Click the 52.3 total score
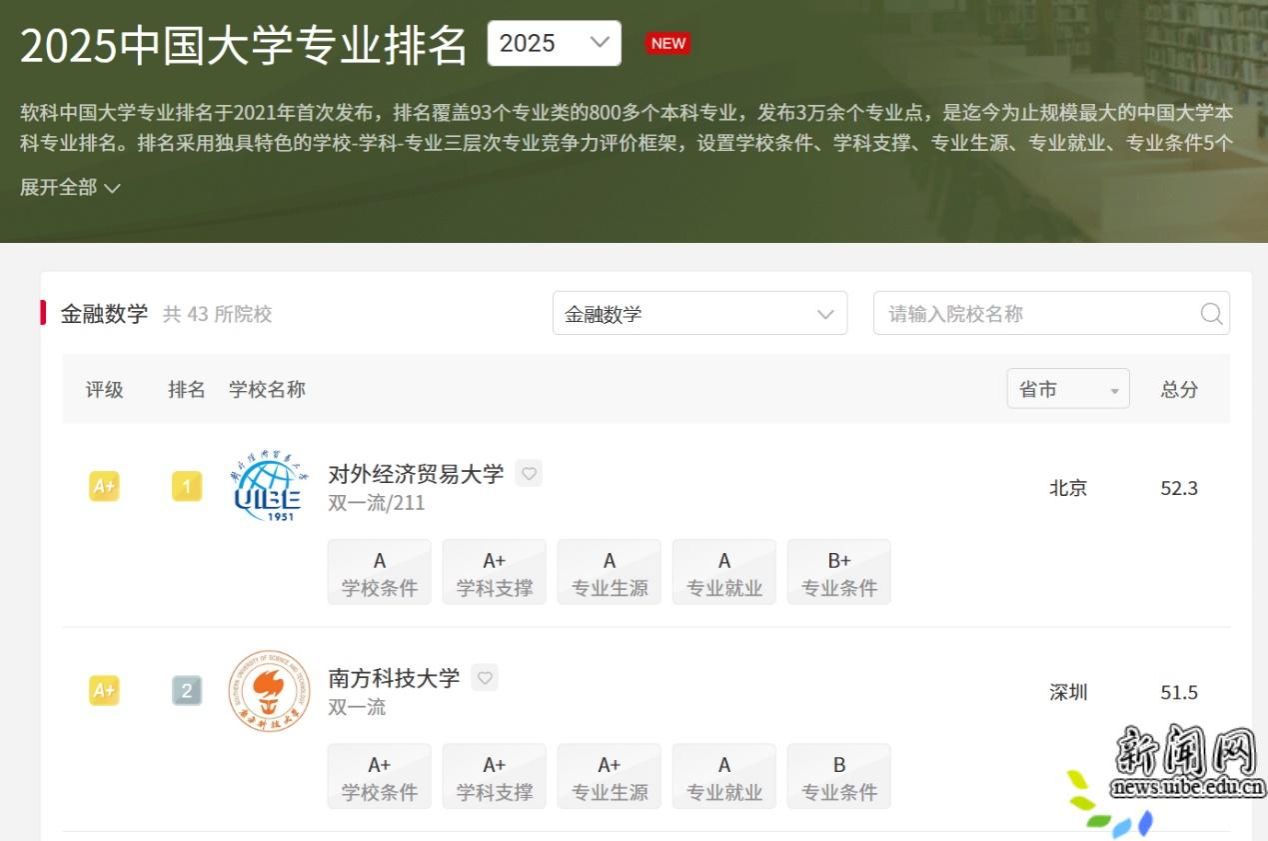Screen dimensions: 1268x841 pos(1179,489)
